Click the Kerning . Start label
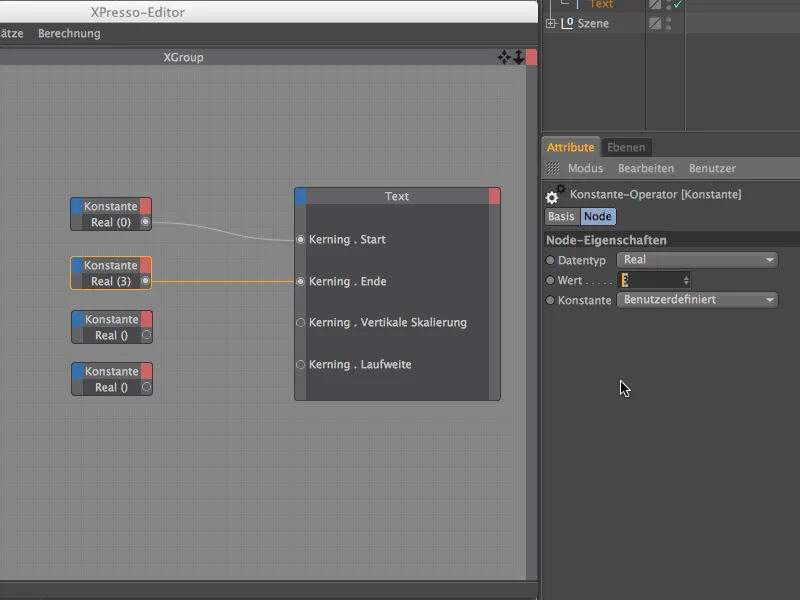 coord(347,239)
